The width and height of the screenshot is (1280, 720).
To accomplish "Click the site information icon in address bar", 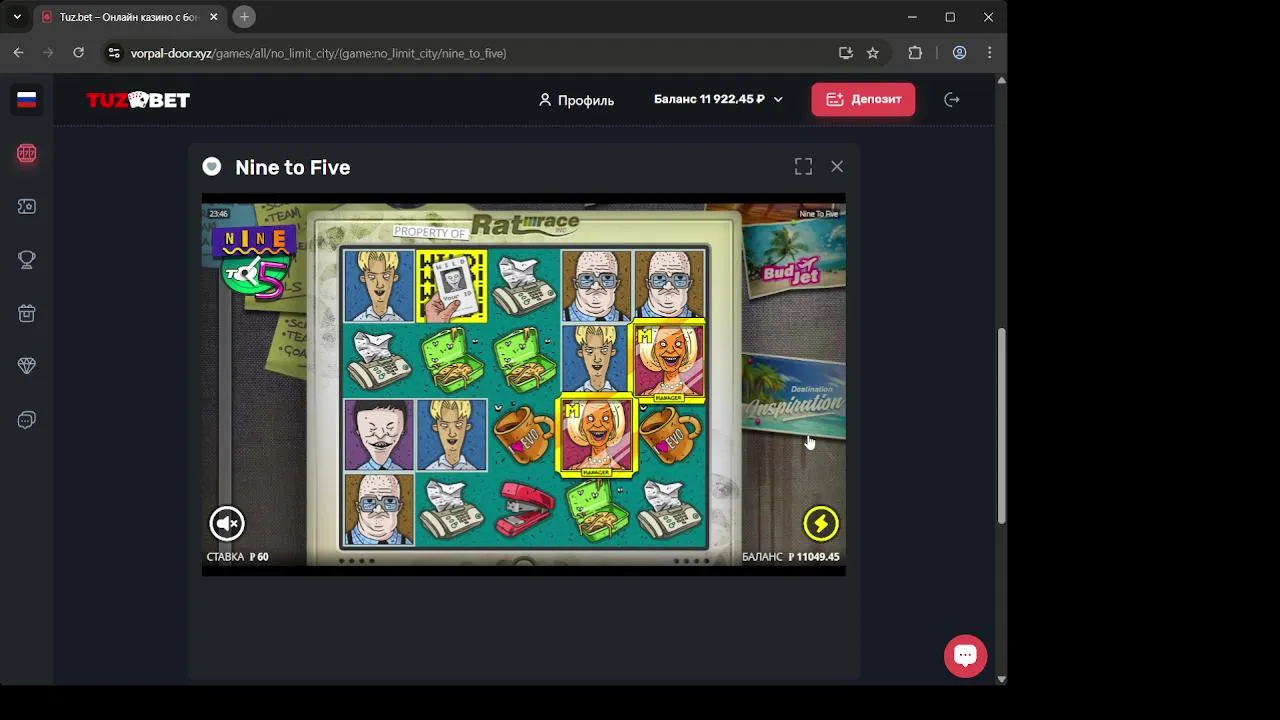I will (113, 53).
